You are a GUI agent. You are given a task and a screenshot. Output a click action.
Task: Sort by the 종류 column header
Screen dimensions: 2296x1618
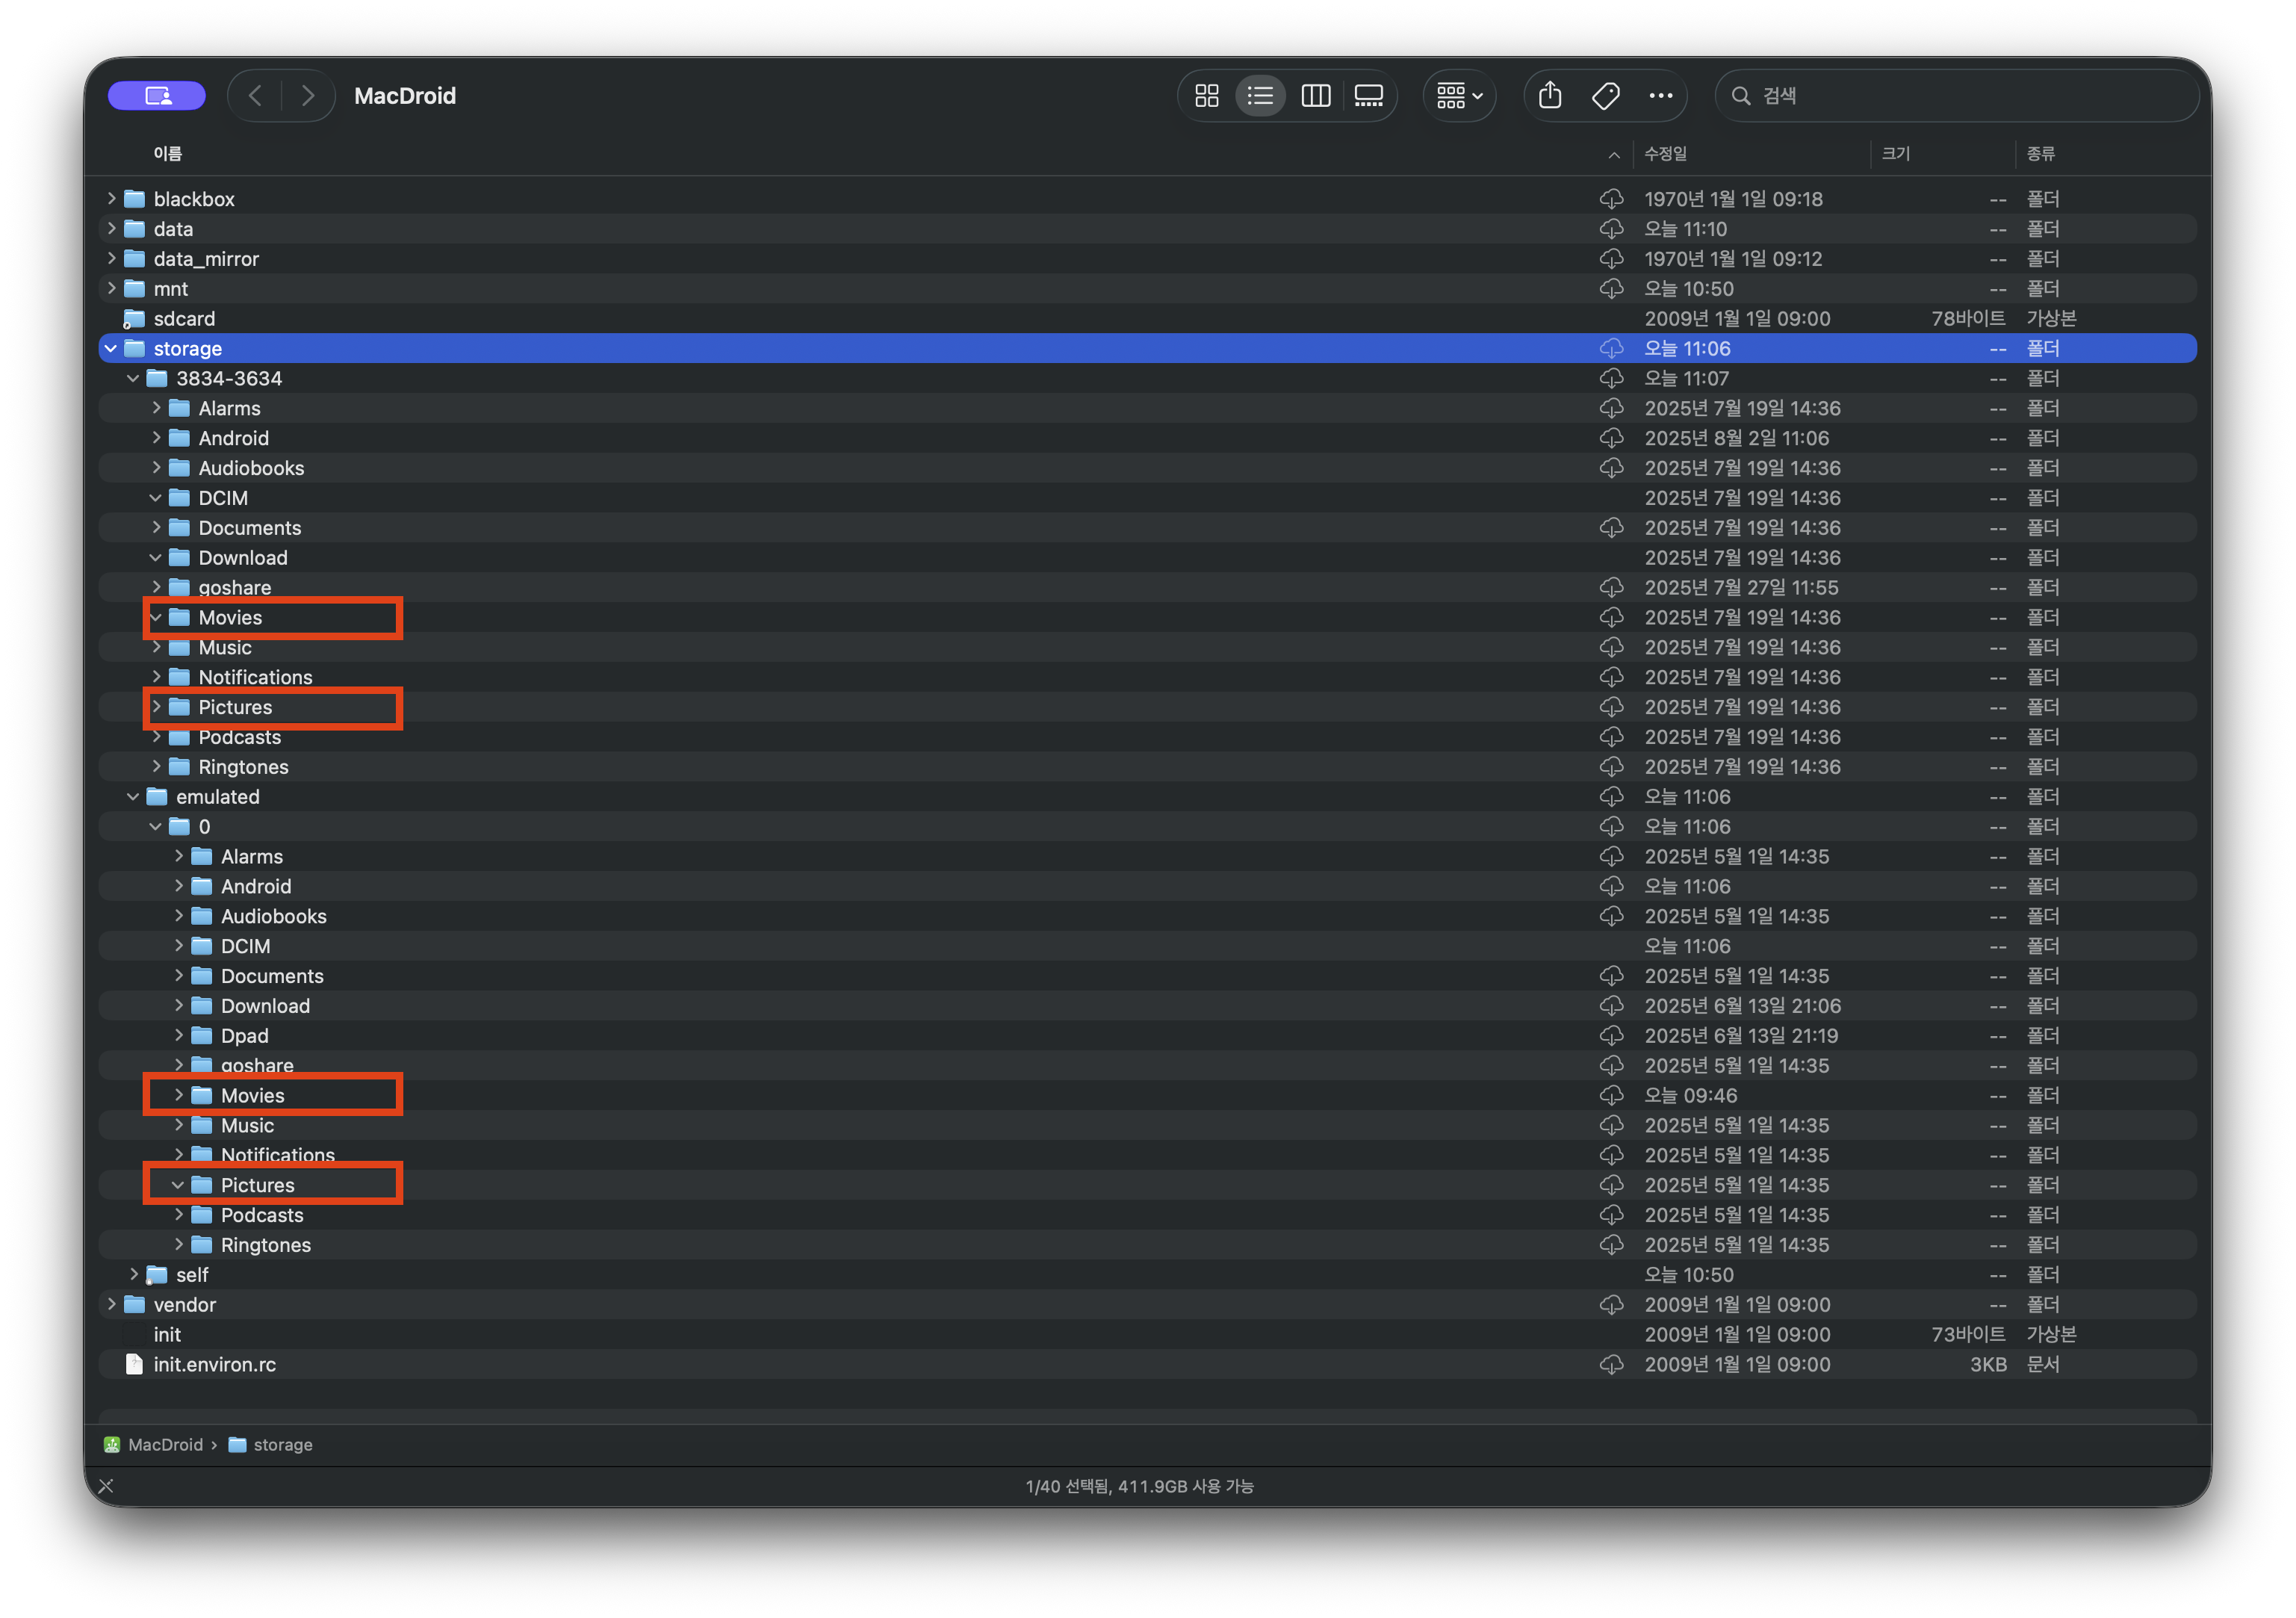pyautogui.click(x=2040, y=154)
